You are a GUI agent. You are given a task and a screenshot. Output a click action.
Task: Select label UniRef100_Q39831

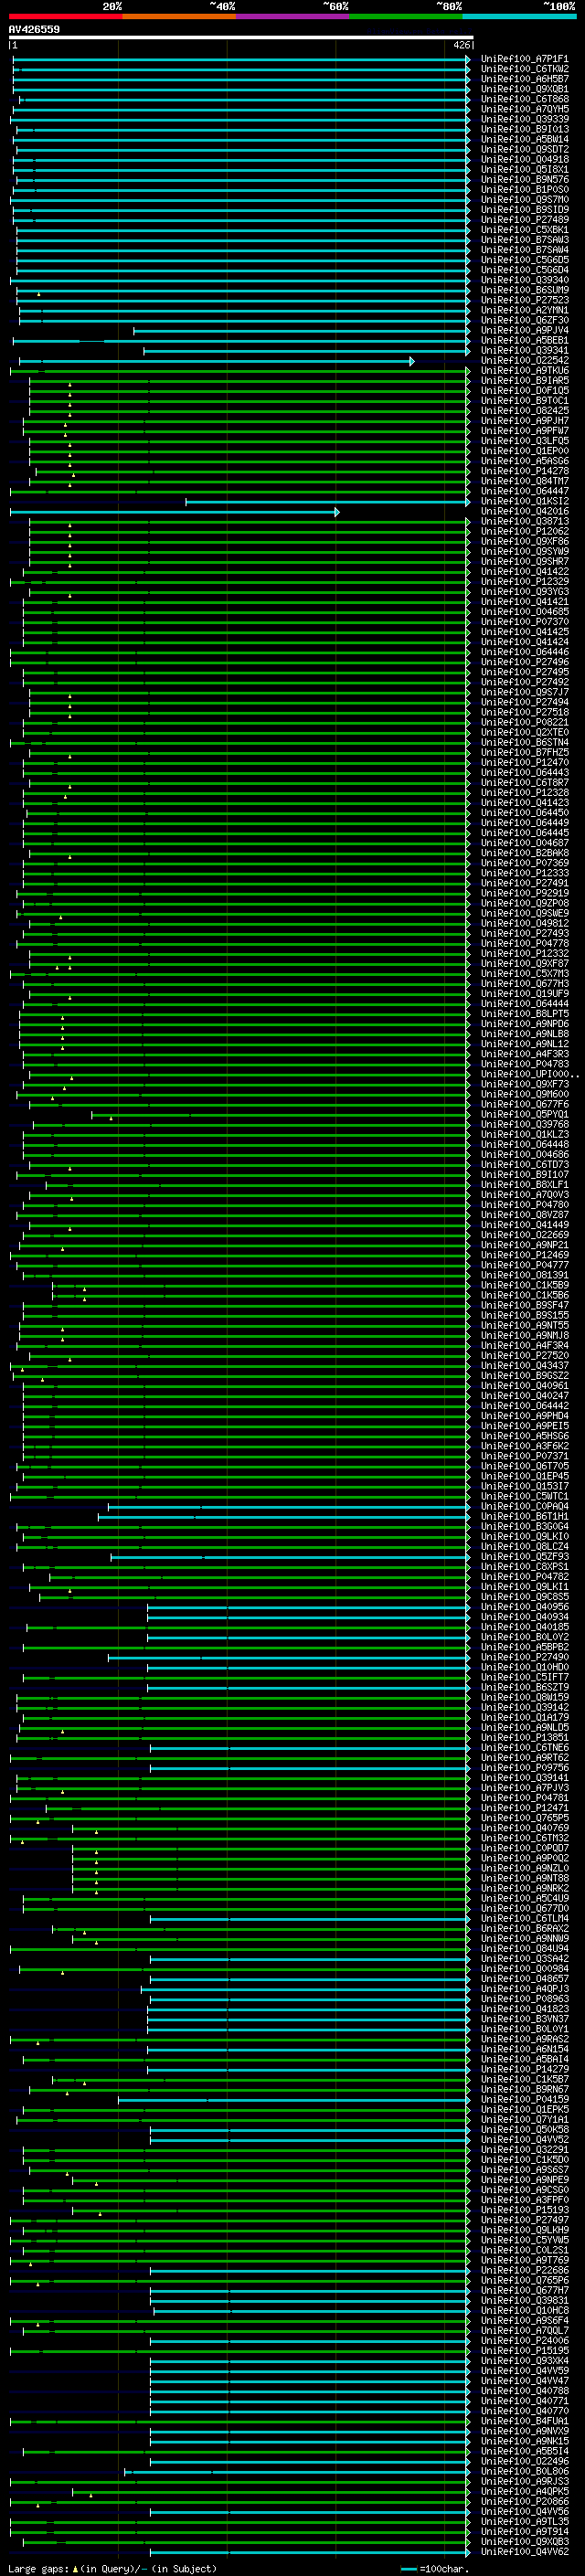[x=525, y=2300]
